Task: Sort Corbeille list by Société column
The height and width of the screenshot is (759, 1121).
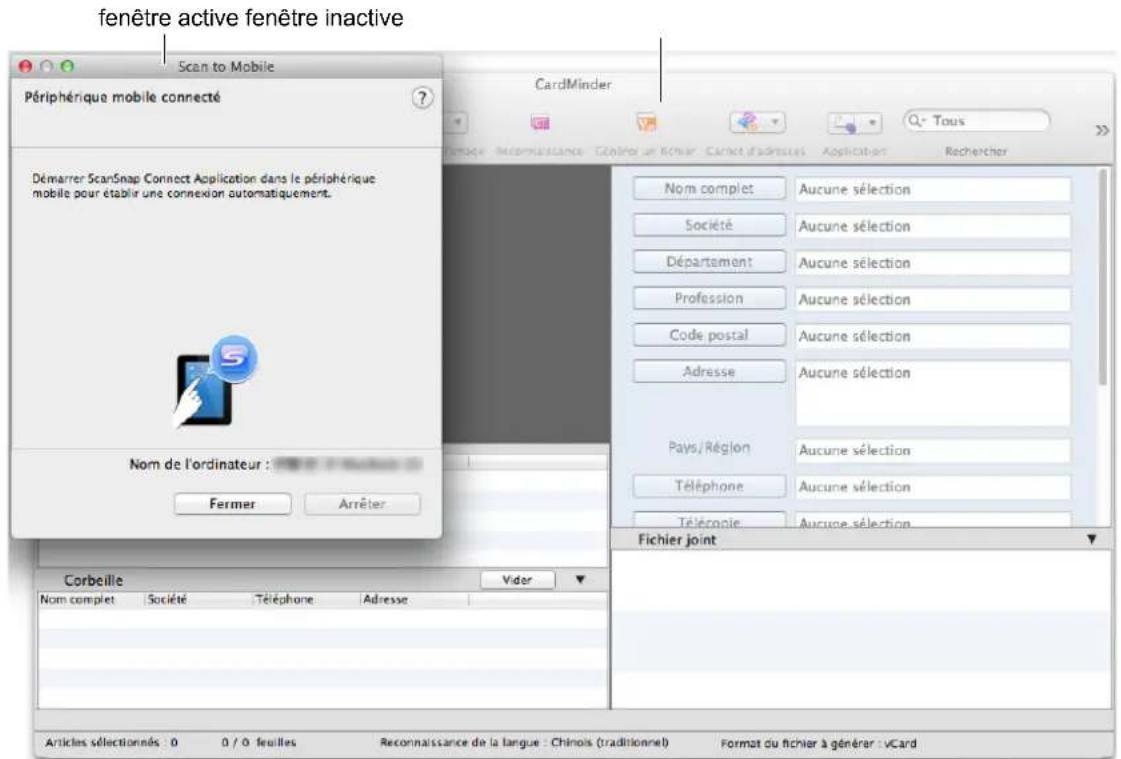Action: pos(199,600)
